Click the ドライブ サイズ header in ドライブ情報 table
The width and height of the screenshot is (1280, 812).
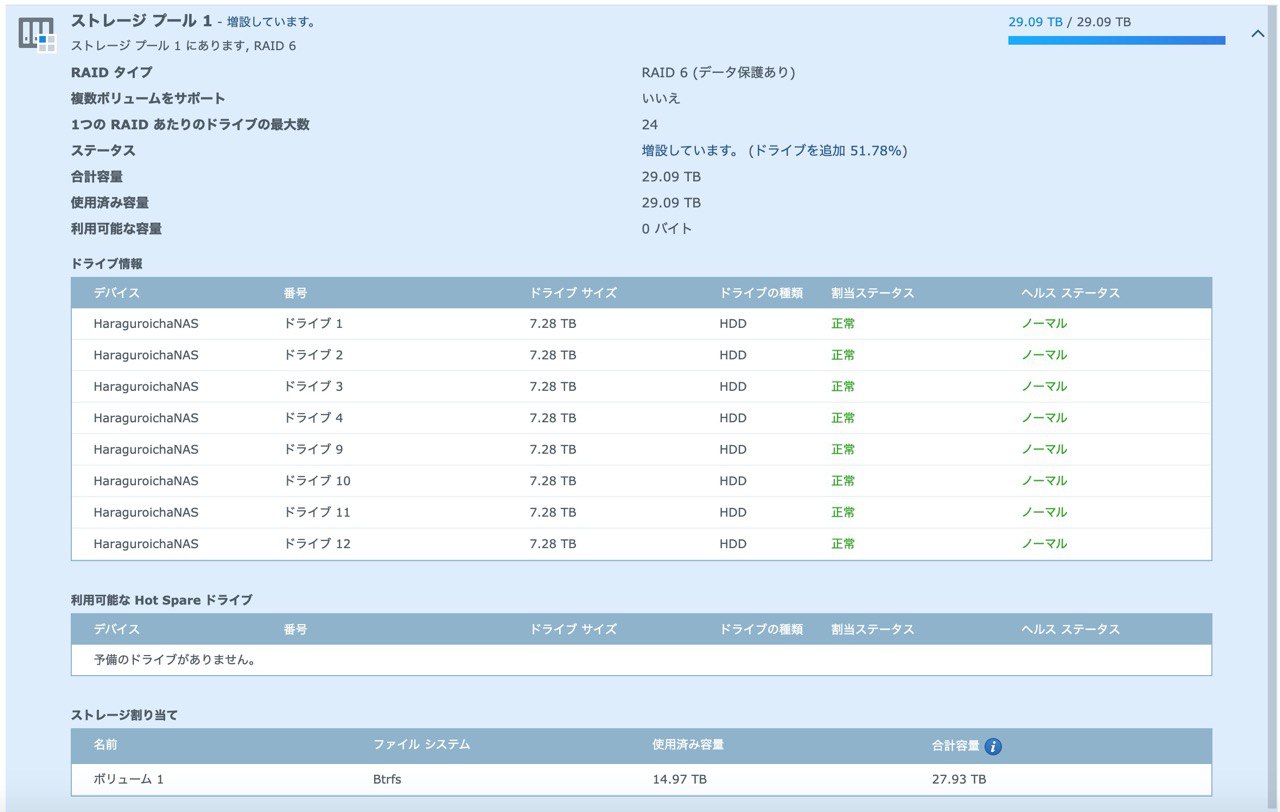click(573, 293)
